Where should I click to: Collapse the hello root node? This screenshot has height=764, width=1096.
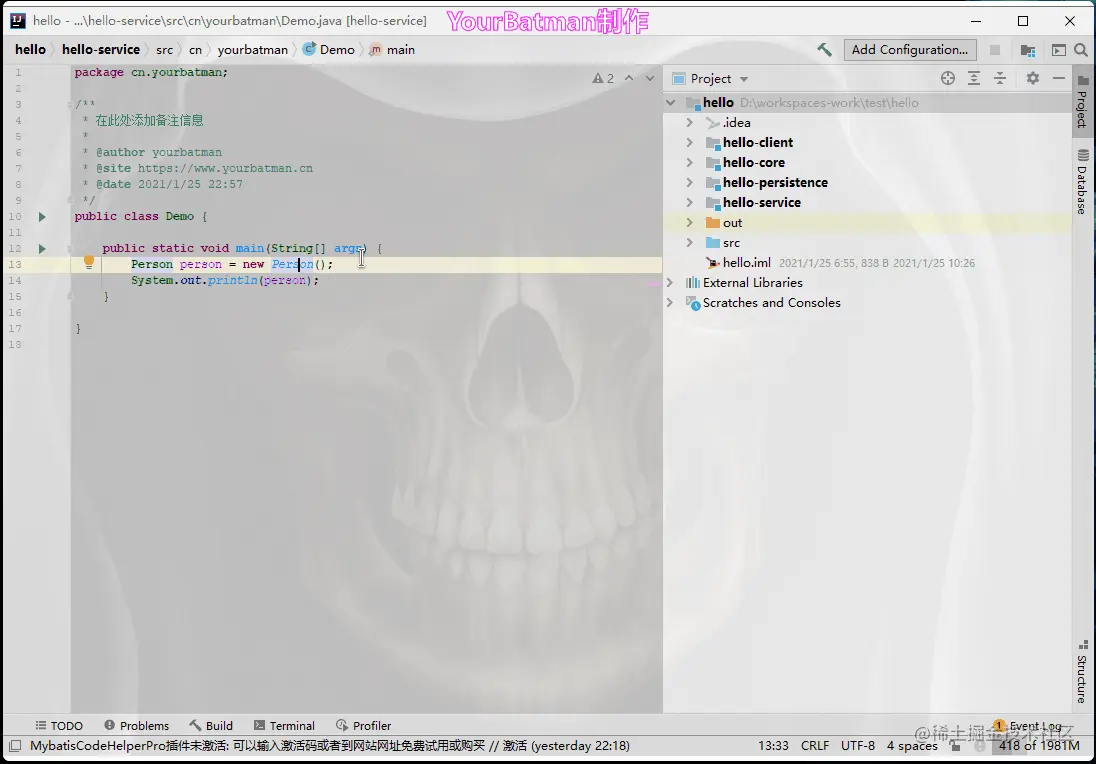click(x=671, y=103)
